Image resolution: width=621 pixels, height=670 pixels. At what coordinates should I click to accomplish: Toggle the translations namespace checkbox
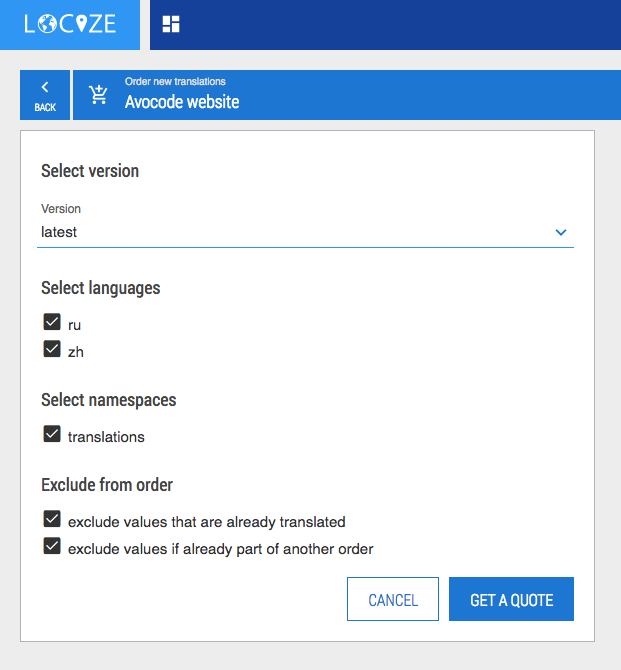pyautogui.click(x=52, y=434)
